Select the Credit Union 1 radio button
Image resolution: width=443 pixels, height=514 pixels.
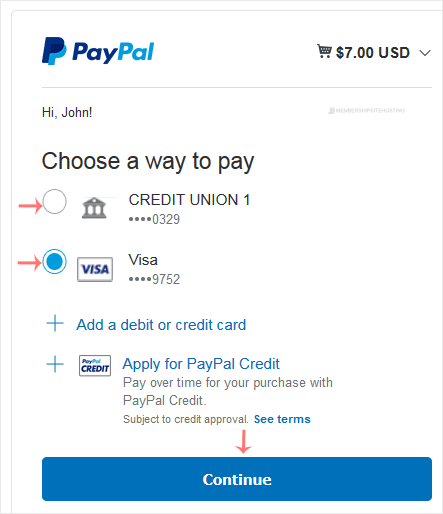point(54,202)
